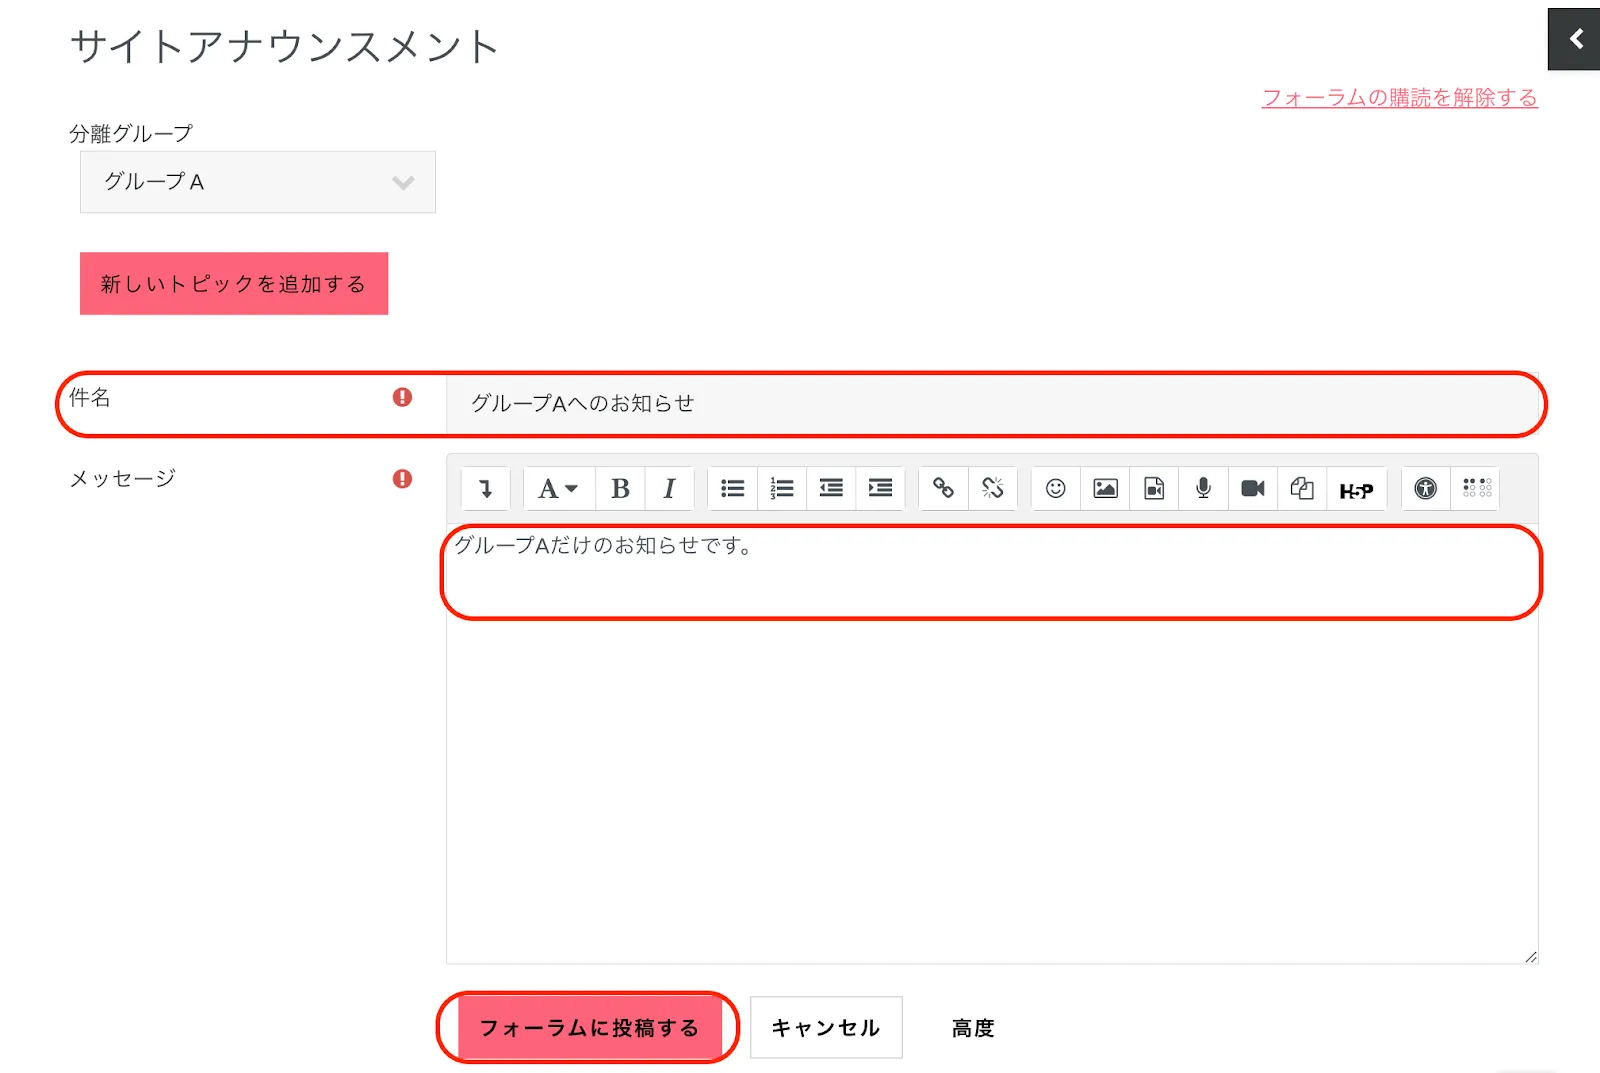
Task: Insert an ordered numbered list
Action: tap(782, 489)
